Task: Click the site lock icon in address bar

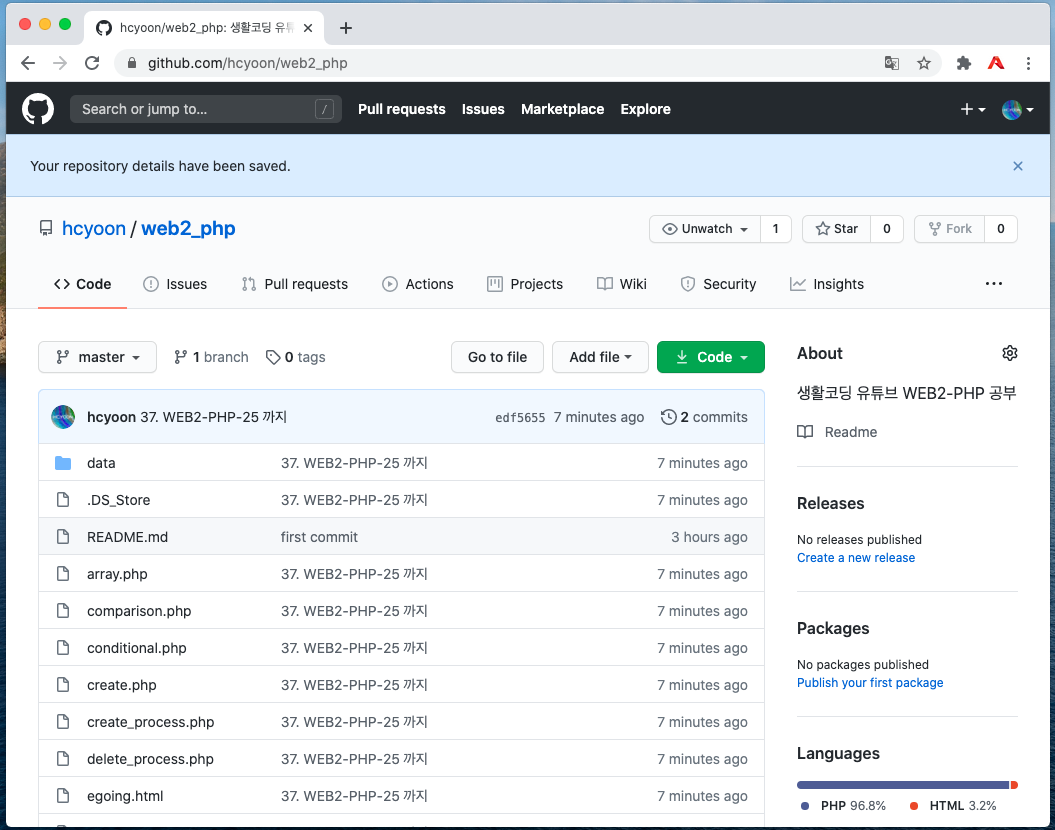Action: (132, 63)
